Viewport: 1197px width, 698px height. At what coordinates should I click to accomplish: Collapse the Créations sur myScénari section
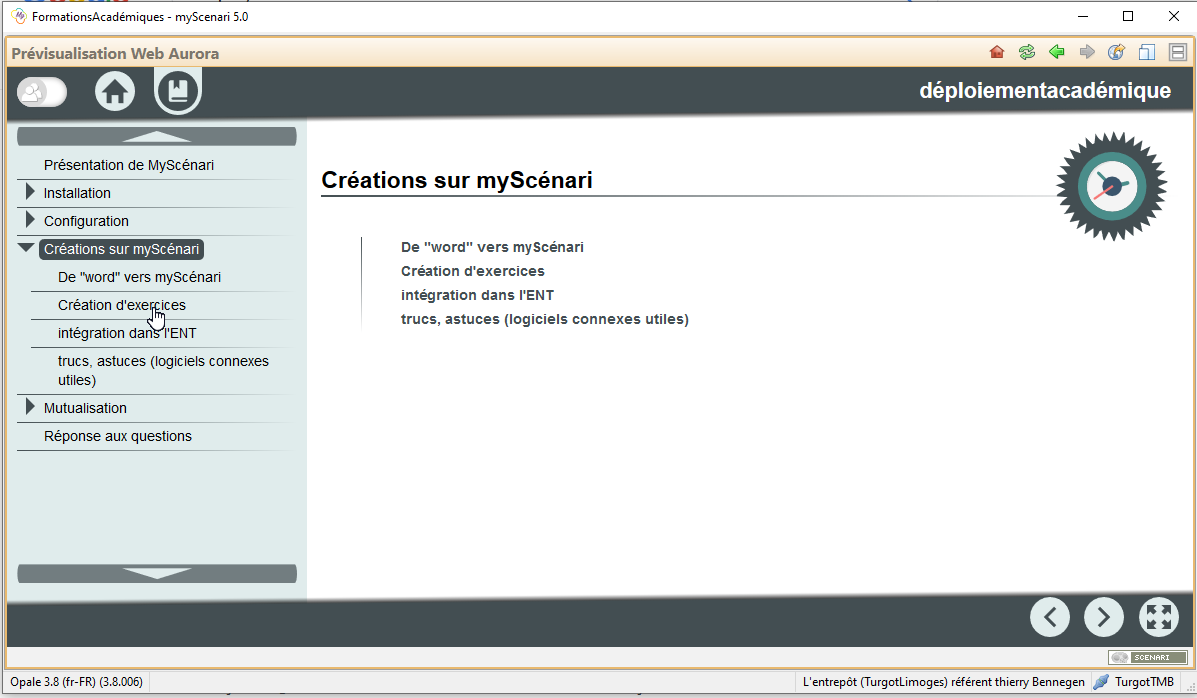coord(26,247)
